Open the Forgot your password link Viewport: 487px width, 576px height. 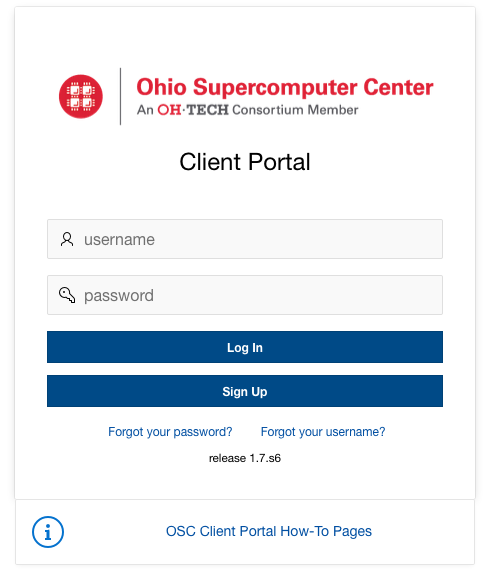[170, 432]
